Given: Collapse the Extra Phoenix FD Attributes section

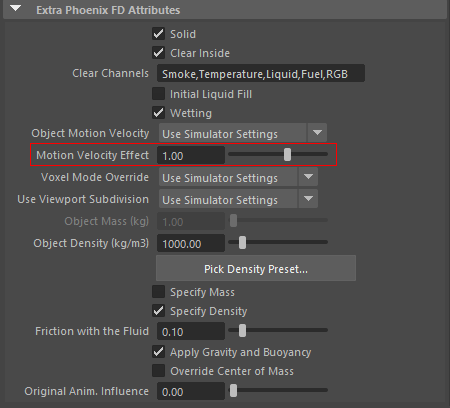Looking at the screenshot, I should pyautogui.click(x=15, y=8).
